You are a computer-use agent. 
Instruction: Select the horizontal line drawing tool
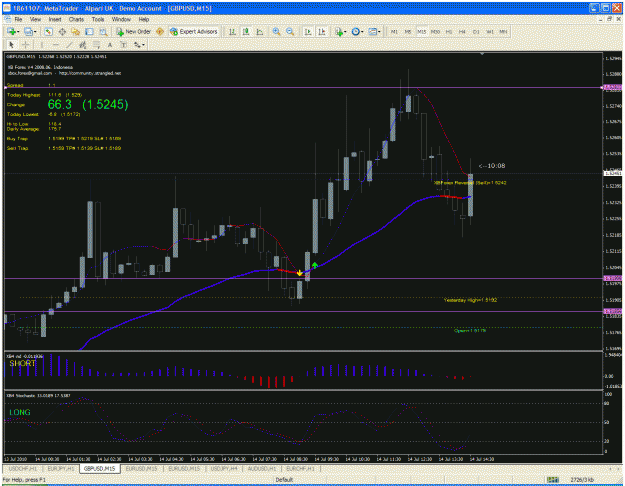(55, 45)
